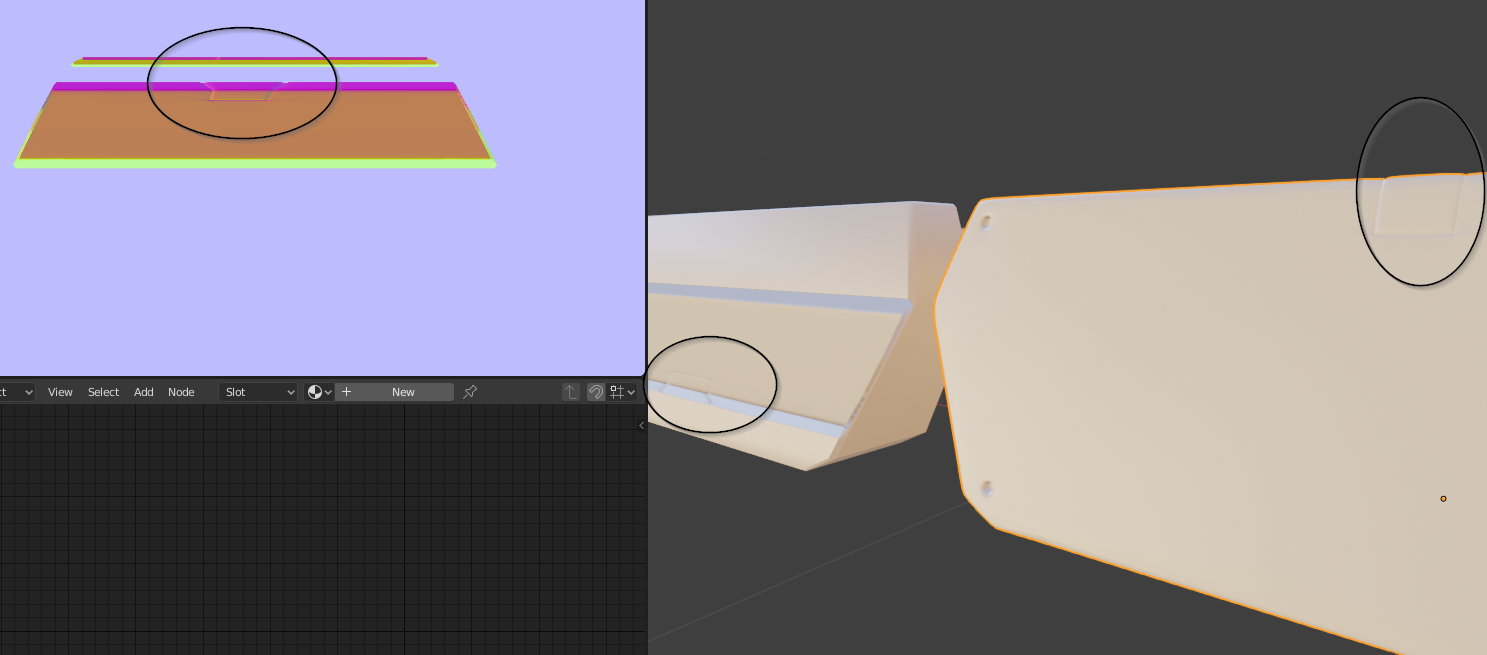Open the Add menu in the Shader Editor
Viewport: 1487px width, 655px height.
click(143, 392)
